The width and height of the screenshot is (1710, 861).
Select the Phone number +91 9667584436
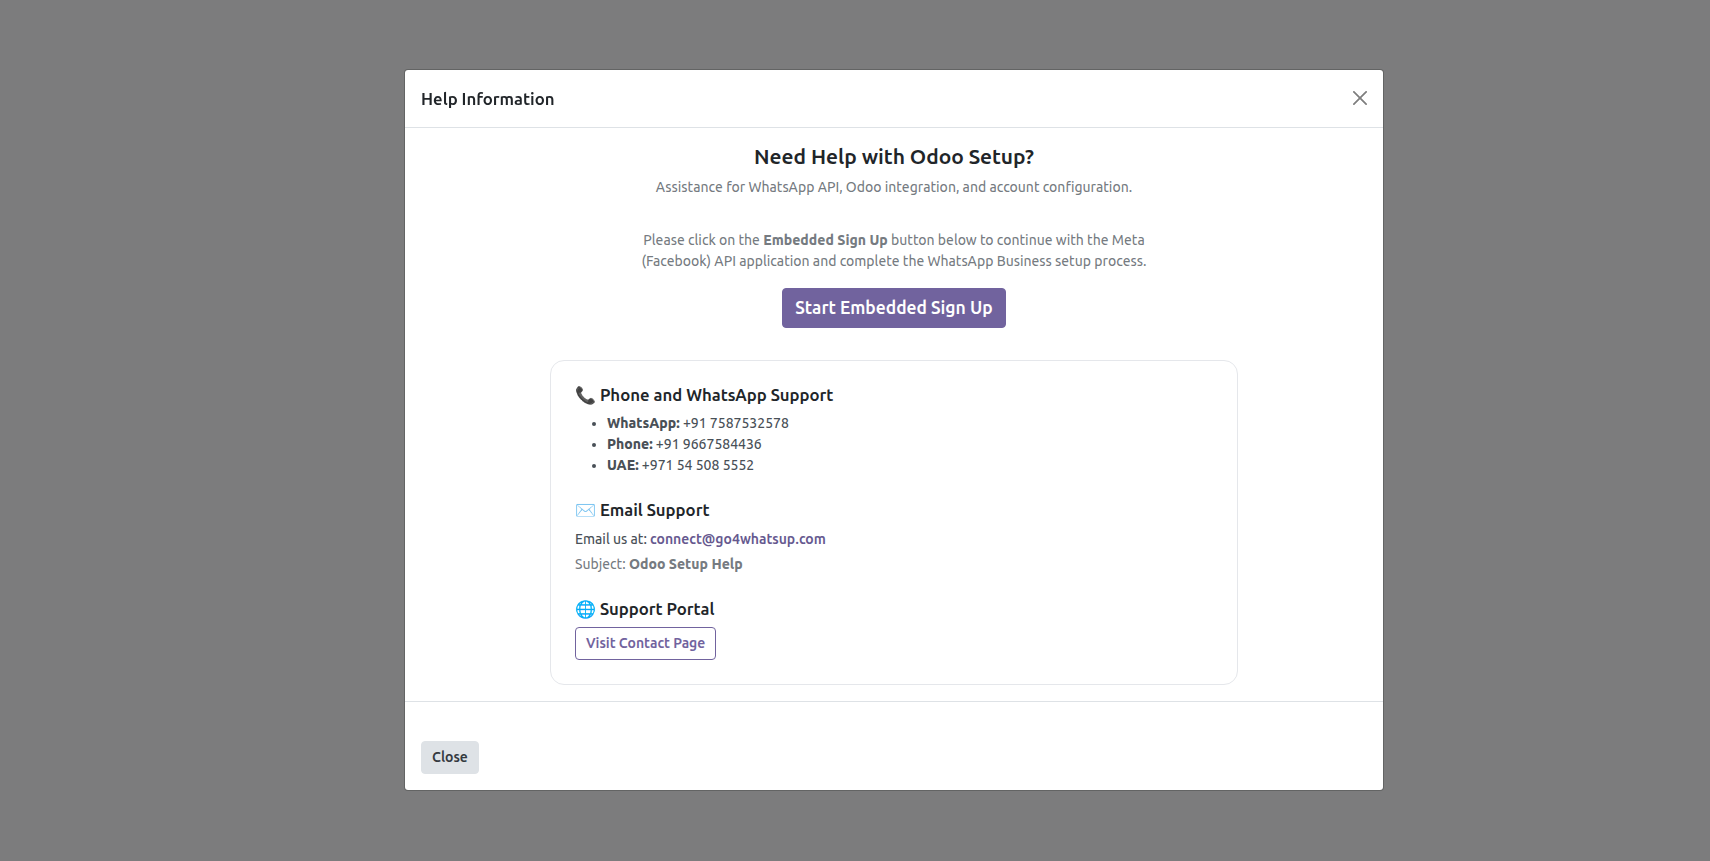708,444
